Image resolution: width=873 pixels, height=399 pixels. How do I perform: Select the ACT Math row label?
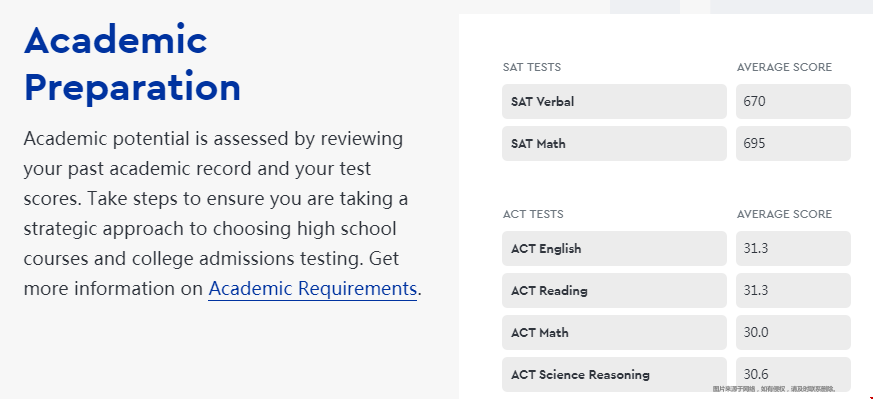(x=614, y=332)
